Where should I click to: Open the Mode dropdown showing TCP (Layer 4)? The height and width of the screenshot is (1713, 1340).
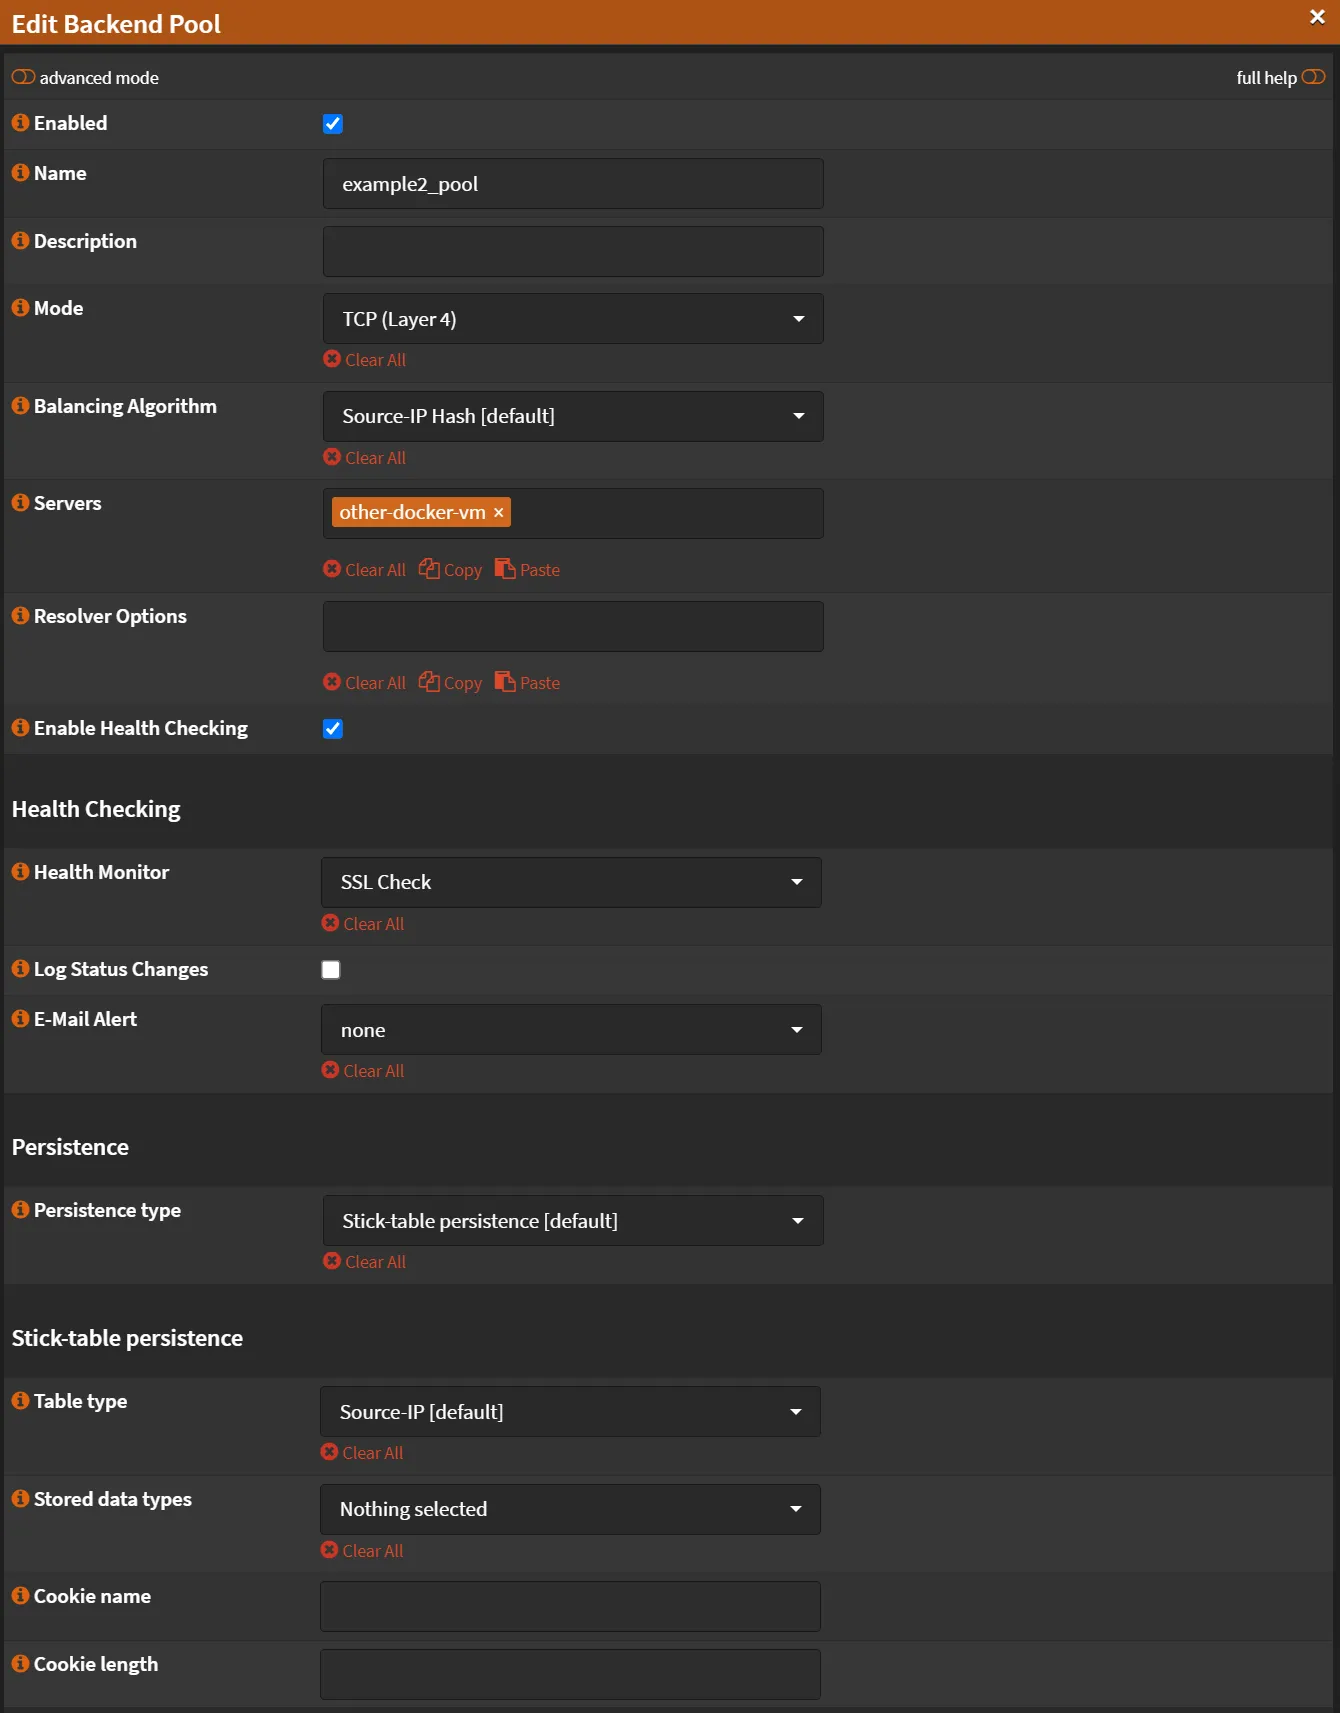(573, 319)
